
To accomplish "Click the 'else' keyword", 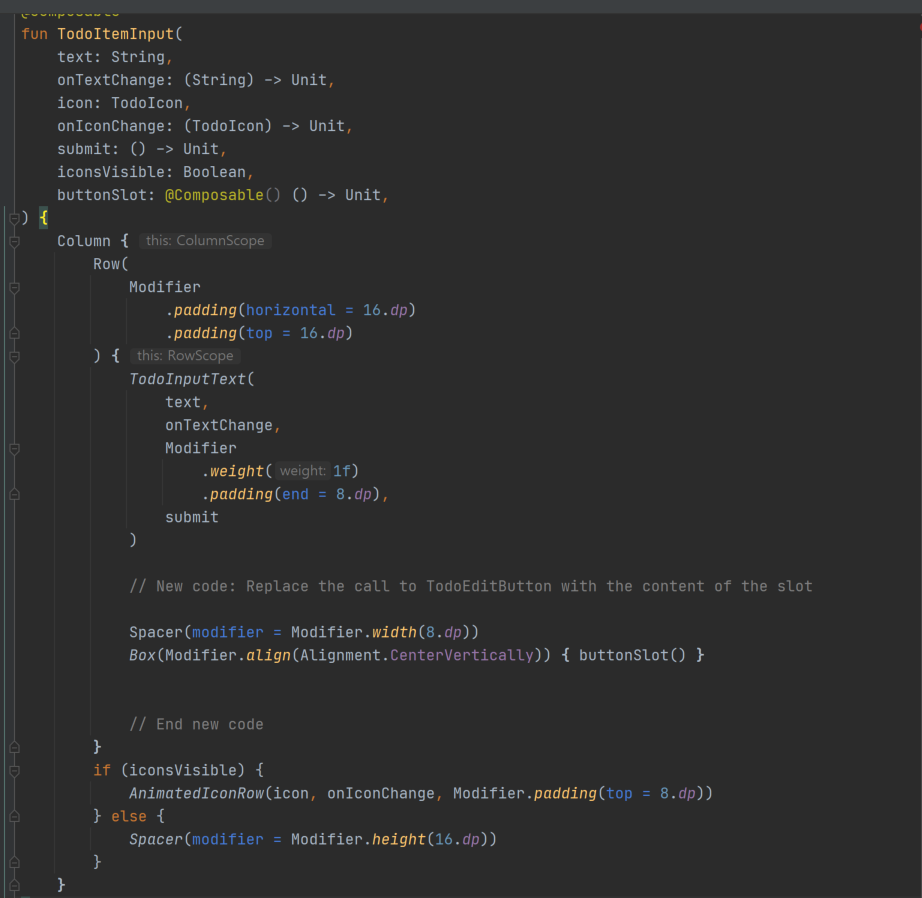I will pos(129,816).
